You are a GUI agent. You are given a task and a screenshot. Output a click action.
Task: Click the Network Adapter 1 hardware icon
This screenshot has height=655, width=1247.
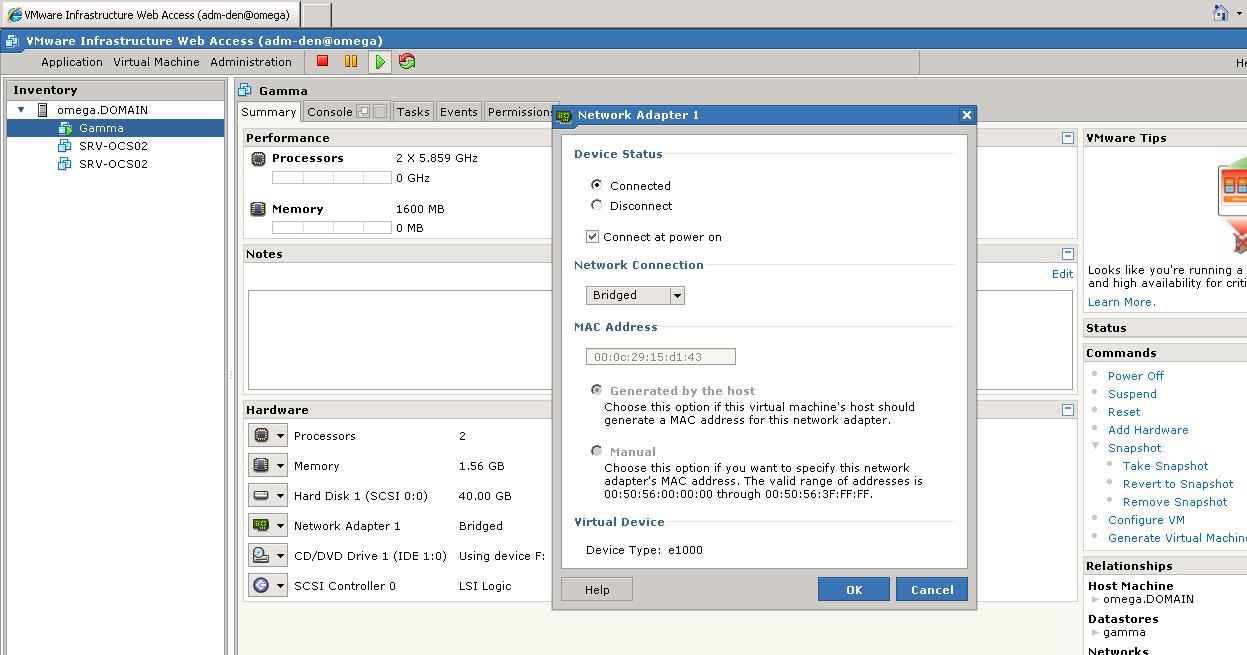(x=261, y=525)
